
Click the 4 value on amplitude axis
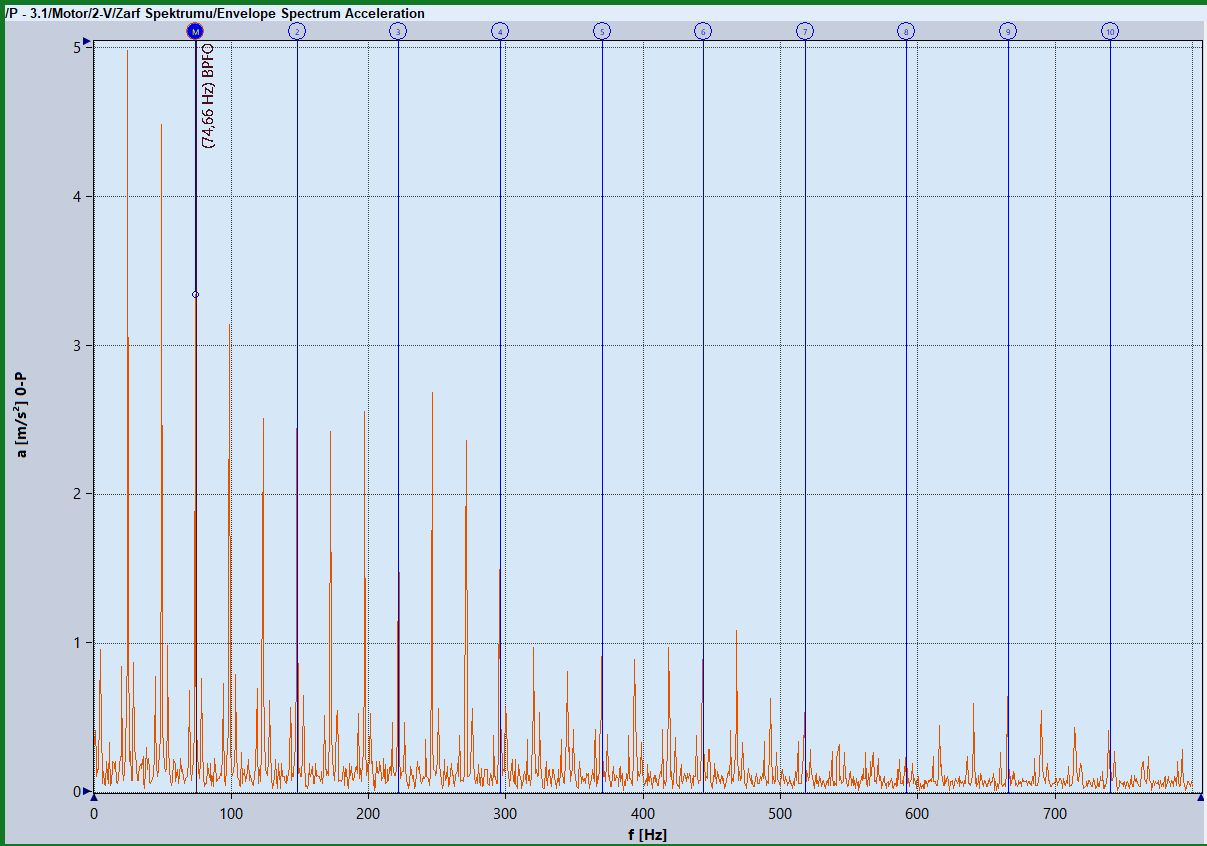(76, 197)
